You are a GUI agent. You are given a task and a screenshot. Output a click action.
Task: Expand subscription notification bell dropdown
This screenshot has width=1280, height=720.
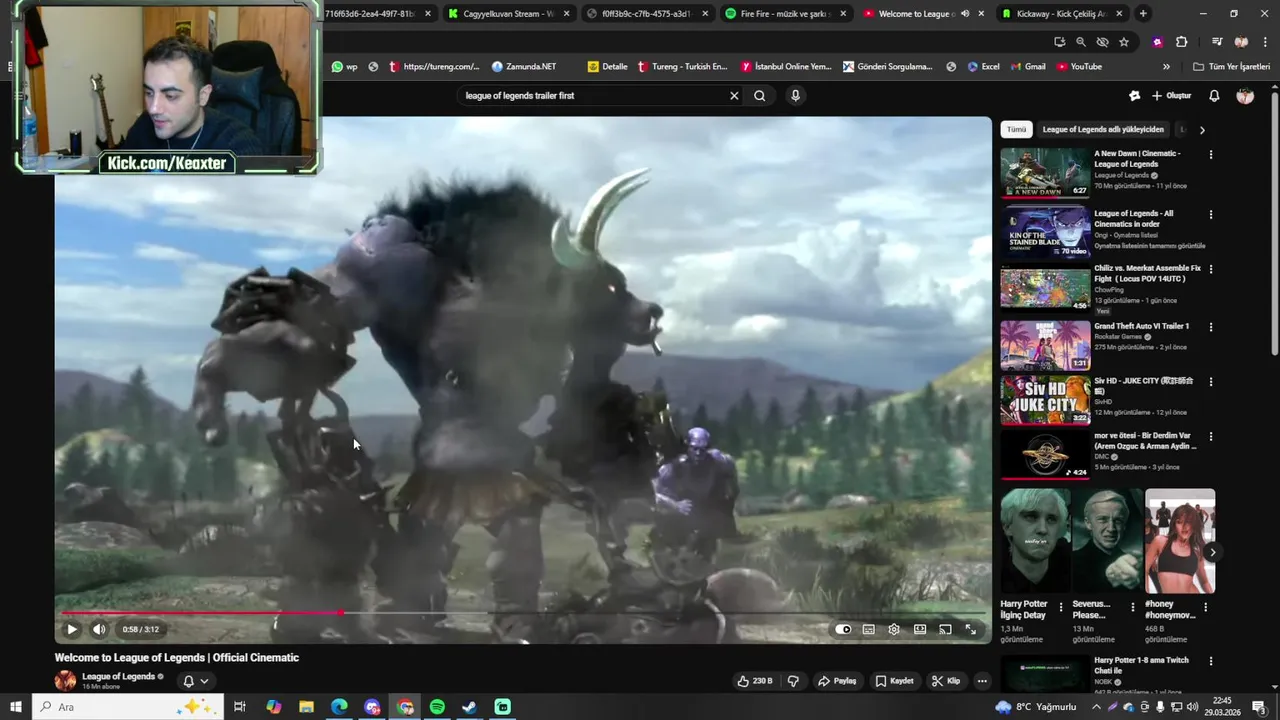click(196, 681)
